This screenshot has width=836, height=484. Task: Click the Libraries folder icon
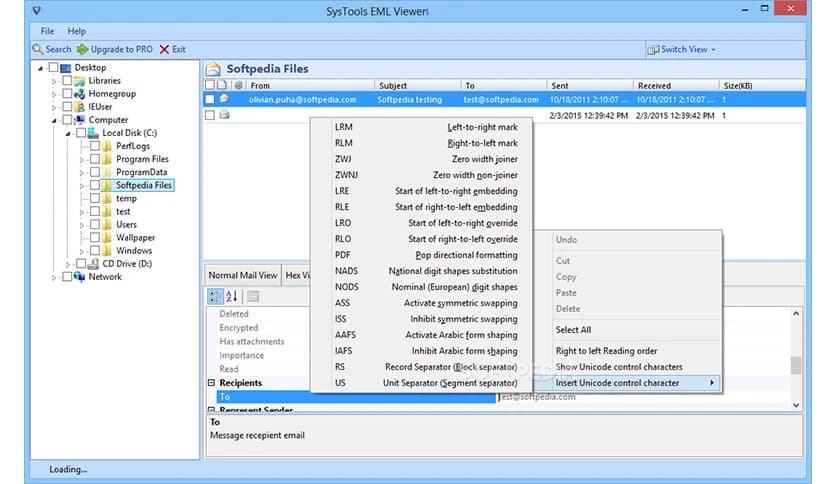point(79,80)
